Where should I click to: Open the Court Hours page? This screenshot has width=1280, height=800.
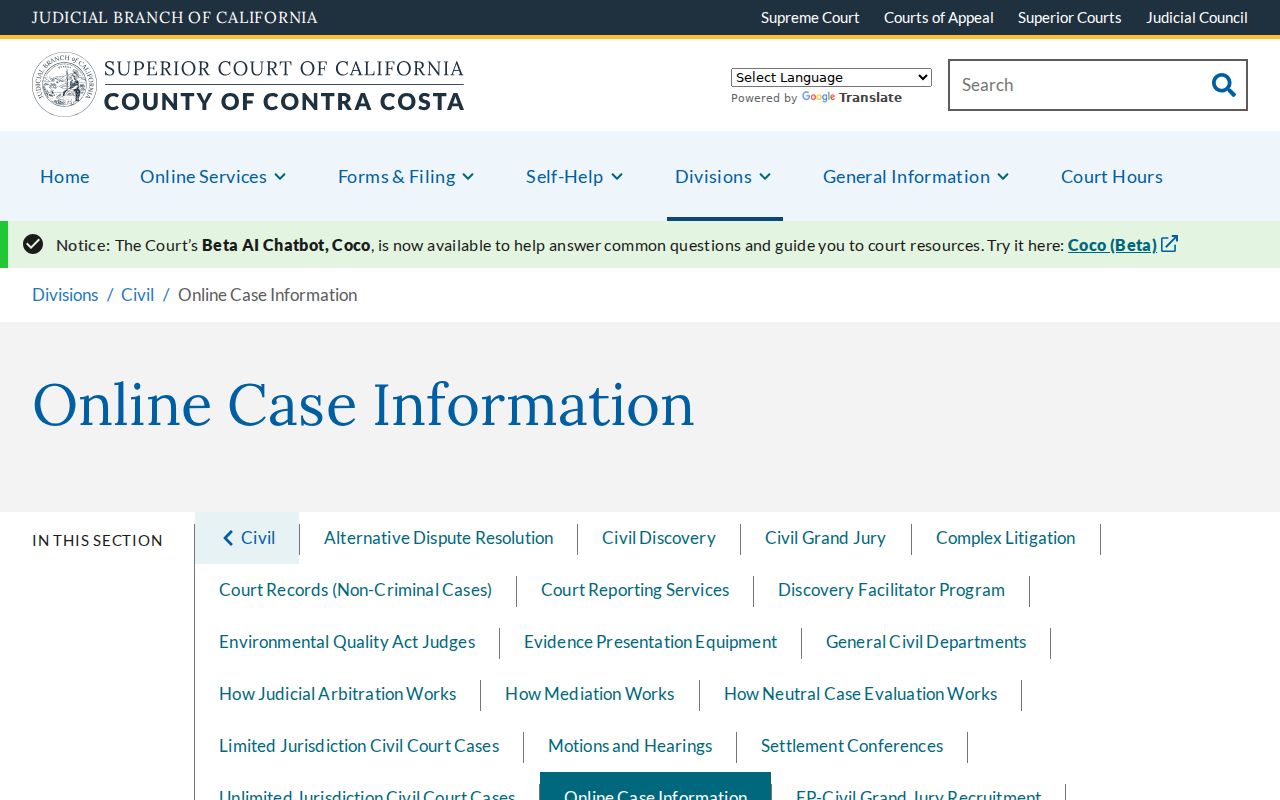point(1112,176)
